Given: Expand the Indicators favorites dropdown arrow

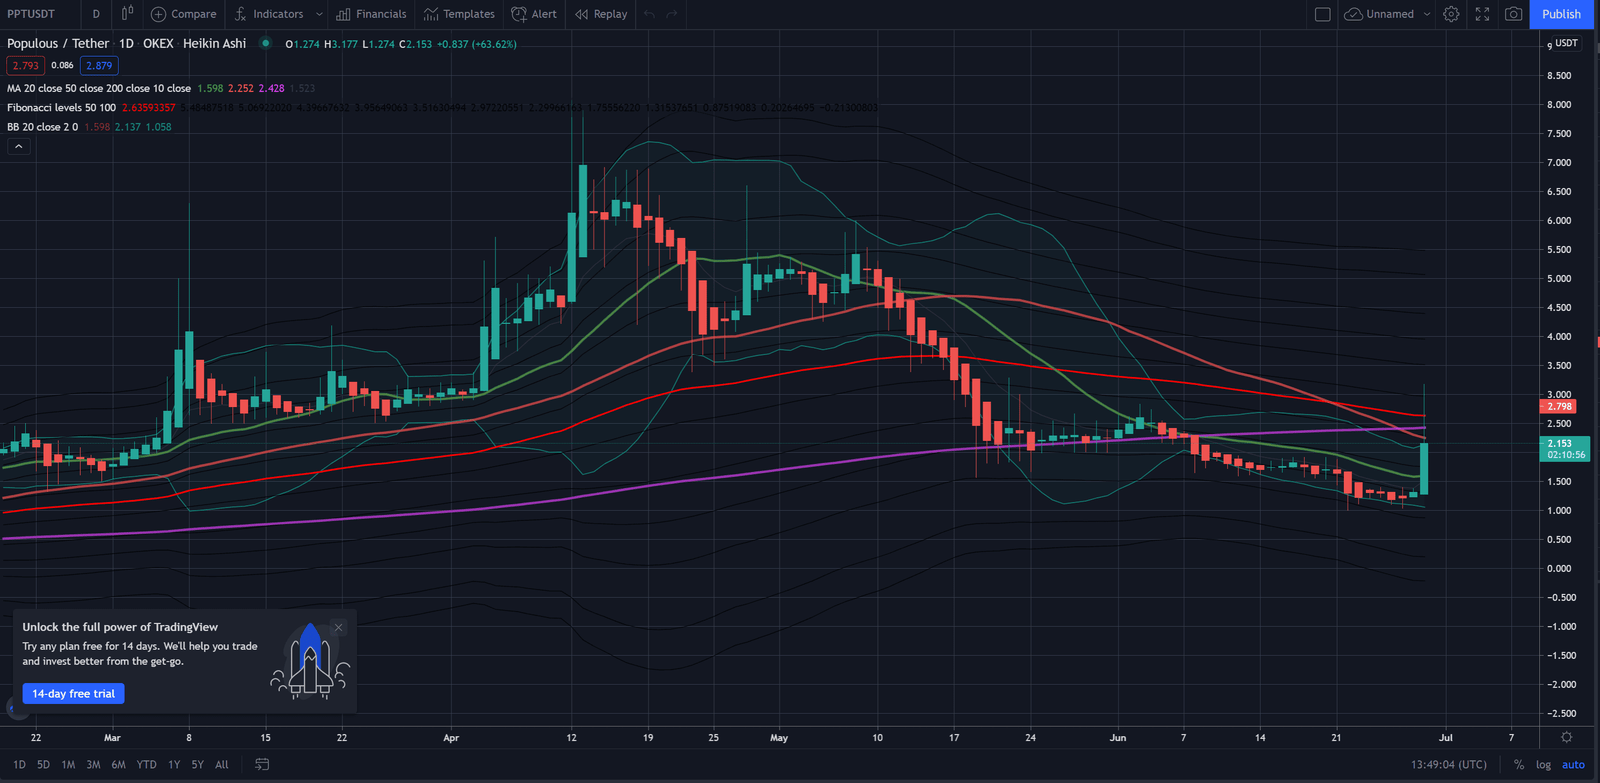Looking at the screenshot, I should coord(319,14).
